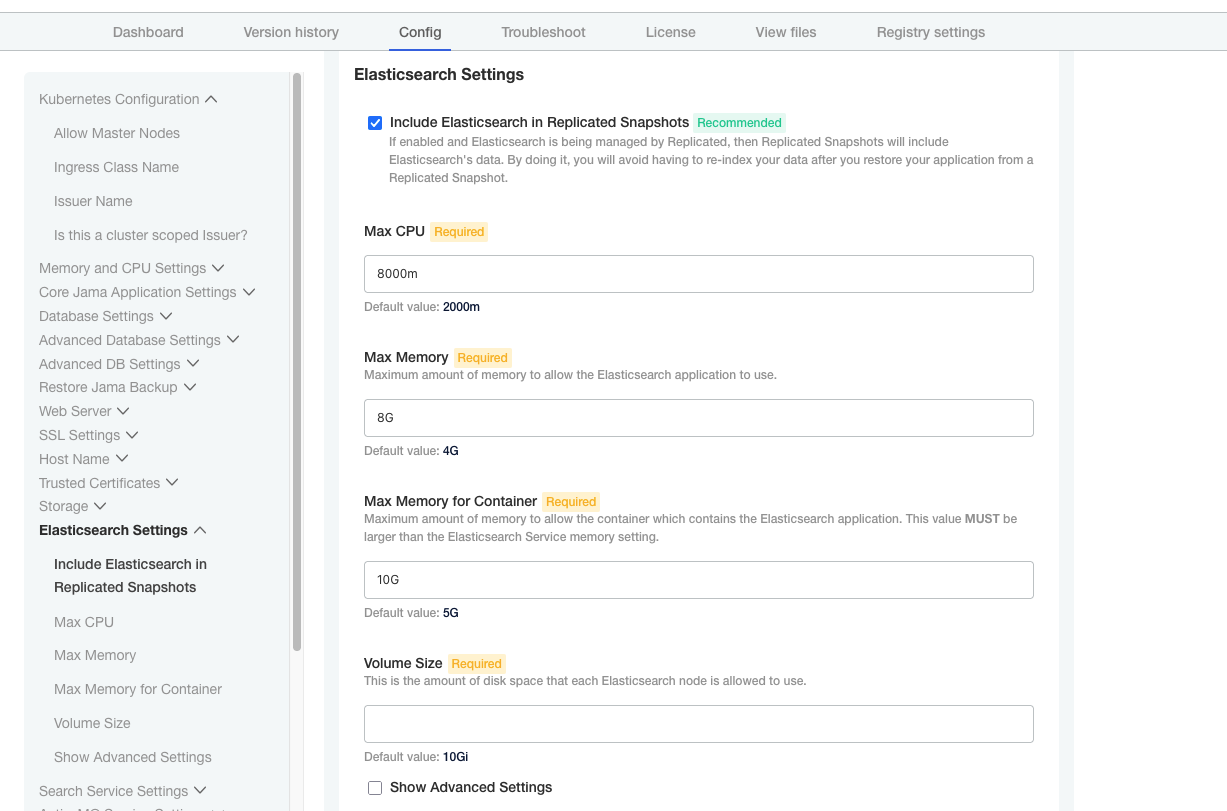The image size is (1227, 811).
Task: Focus the Max Memory input field
Action: pyautogui.click(x=698, y=418)
